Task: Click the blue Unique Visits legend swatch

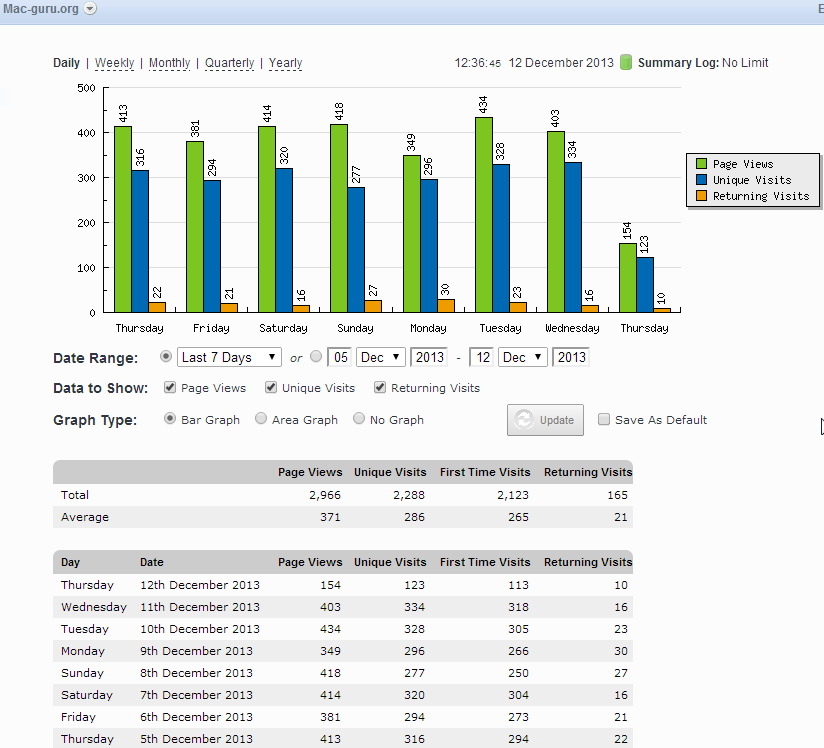Action: pyautogui.click(x=701, y=180)
